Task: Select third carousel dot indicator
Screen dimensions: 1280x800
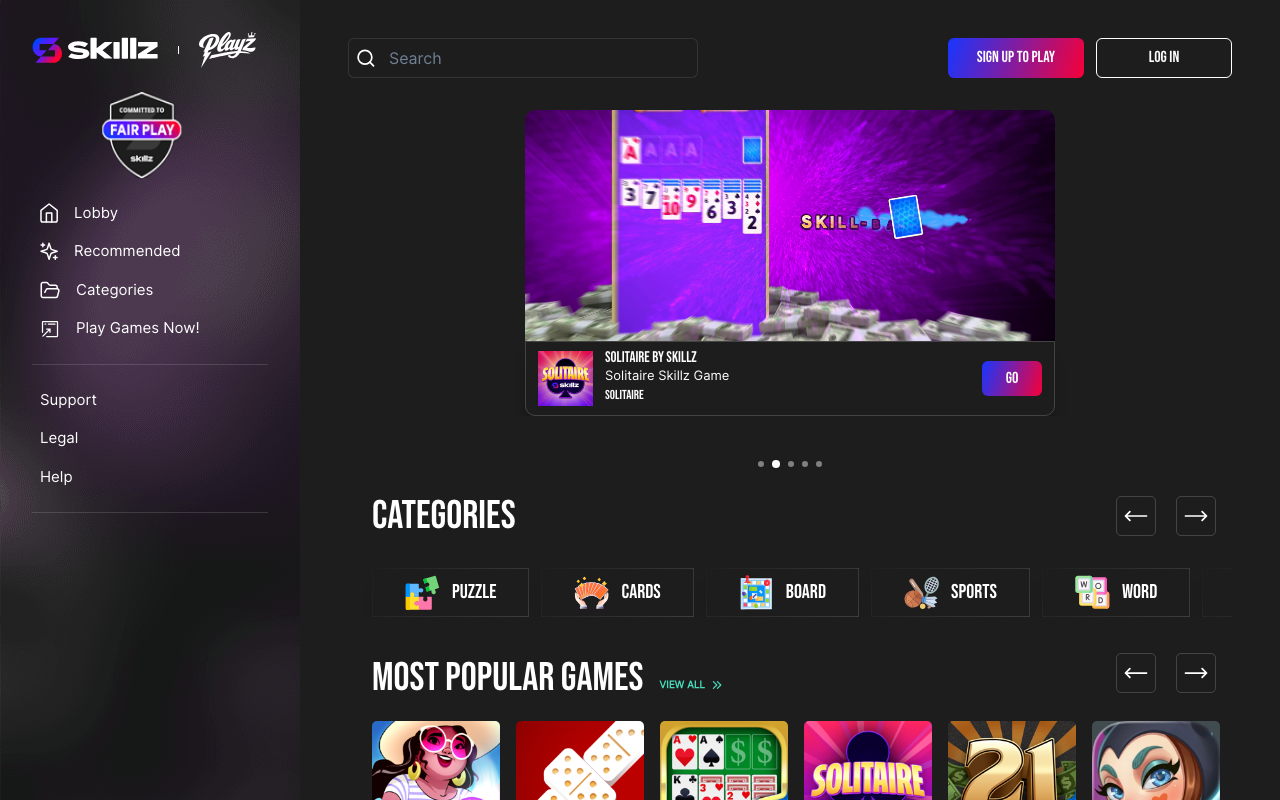Action: pyautogui.click(x=791, y=464)
